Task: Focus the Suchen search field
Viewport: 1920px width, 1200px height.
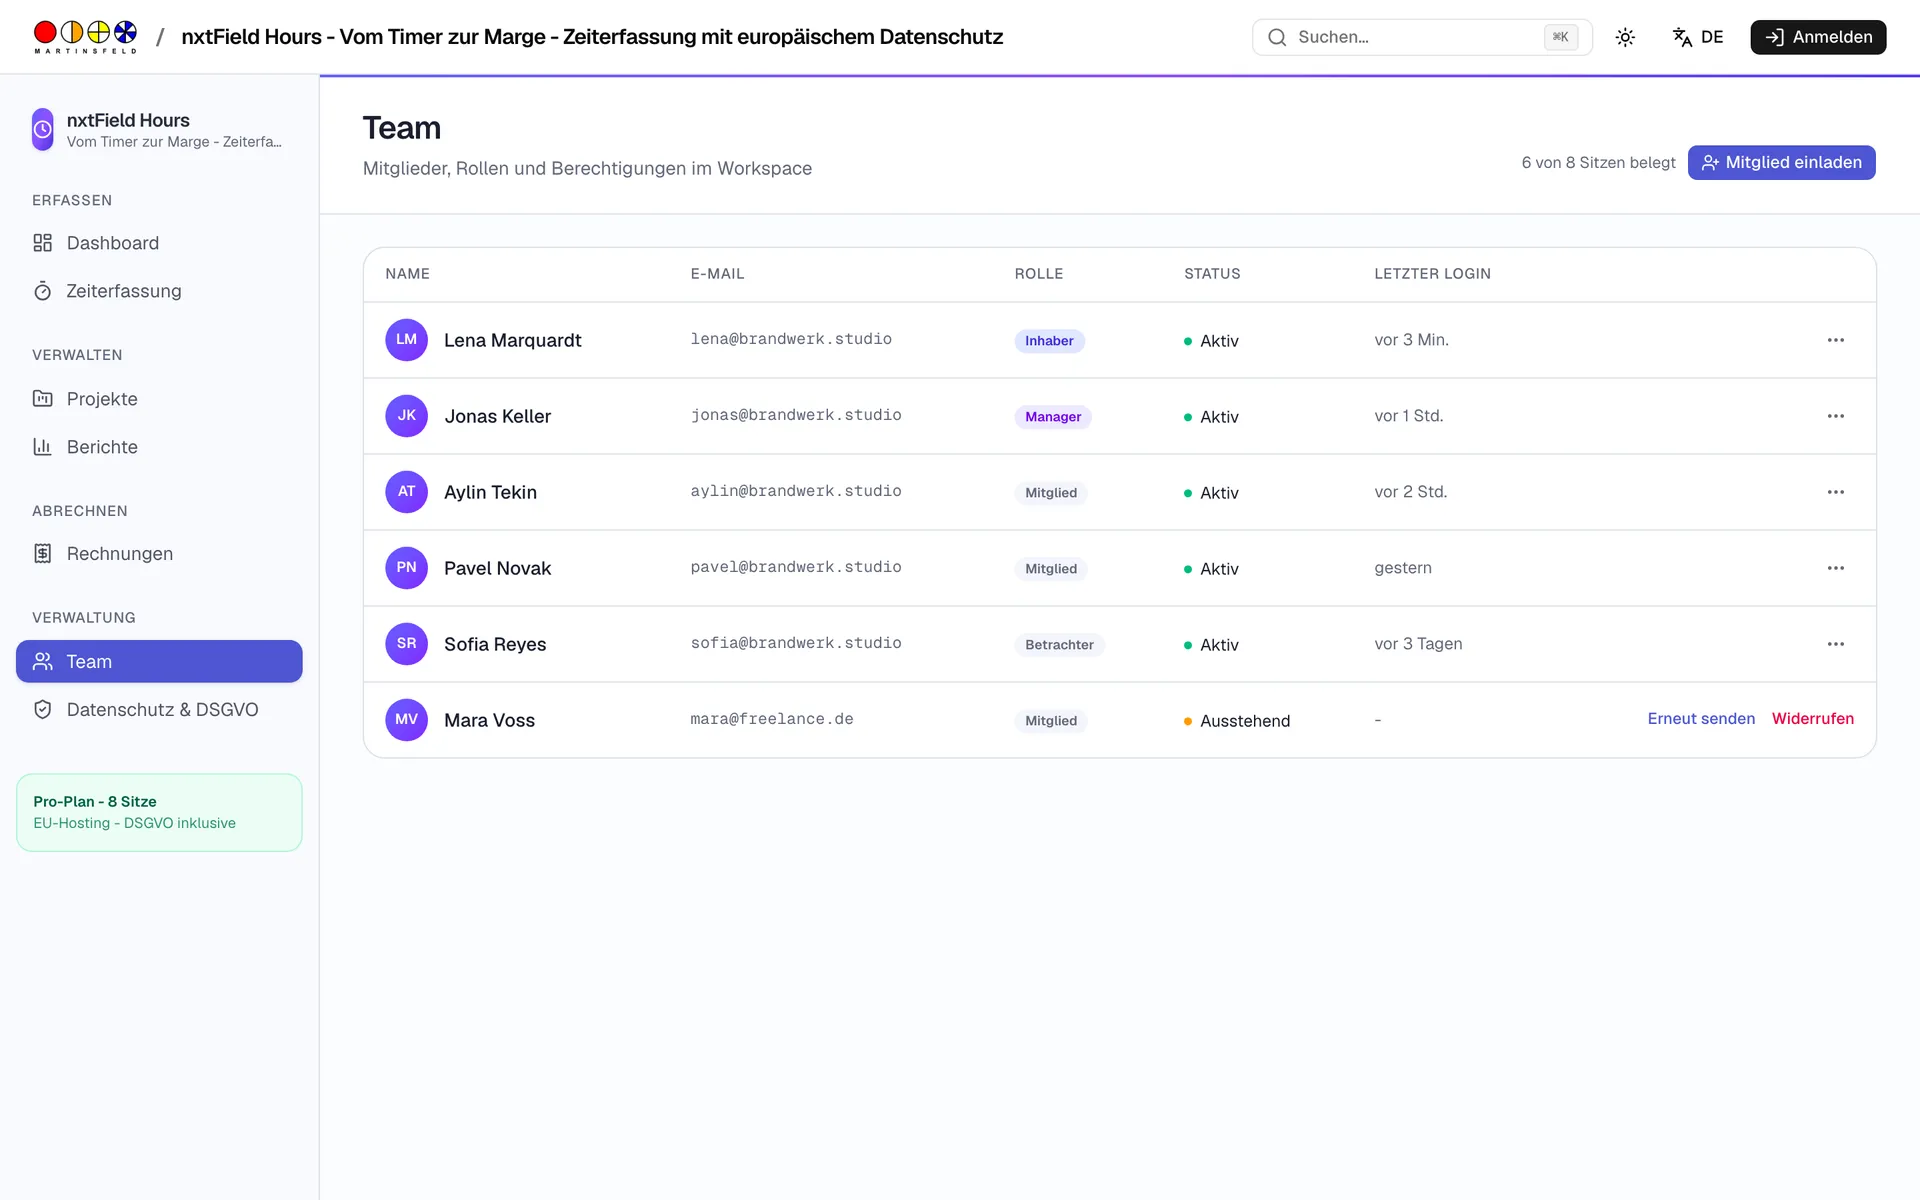Action: coord(1422,37)
